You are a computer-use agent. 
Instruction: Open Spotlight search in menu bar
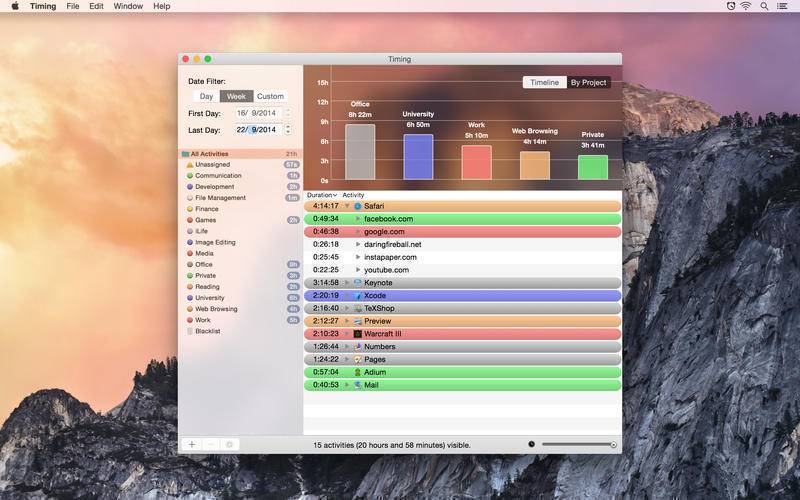[764, 6]
